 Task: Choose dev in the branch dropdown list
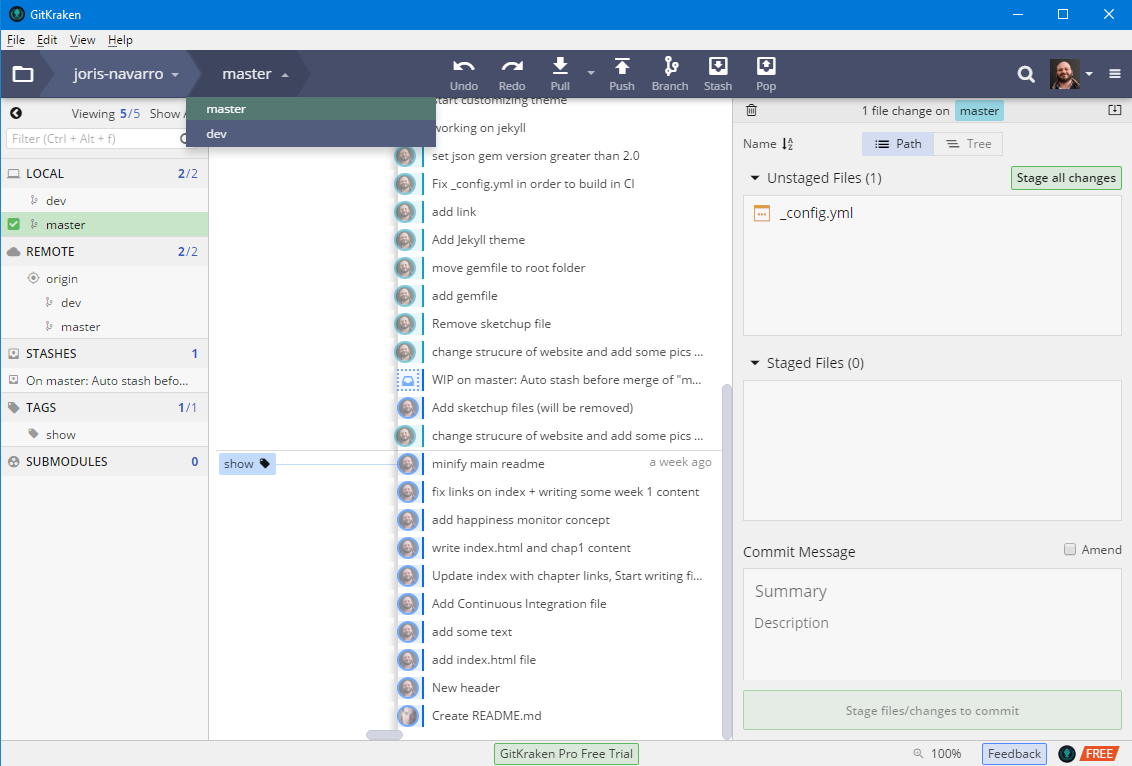(x=310, y=134)
